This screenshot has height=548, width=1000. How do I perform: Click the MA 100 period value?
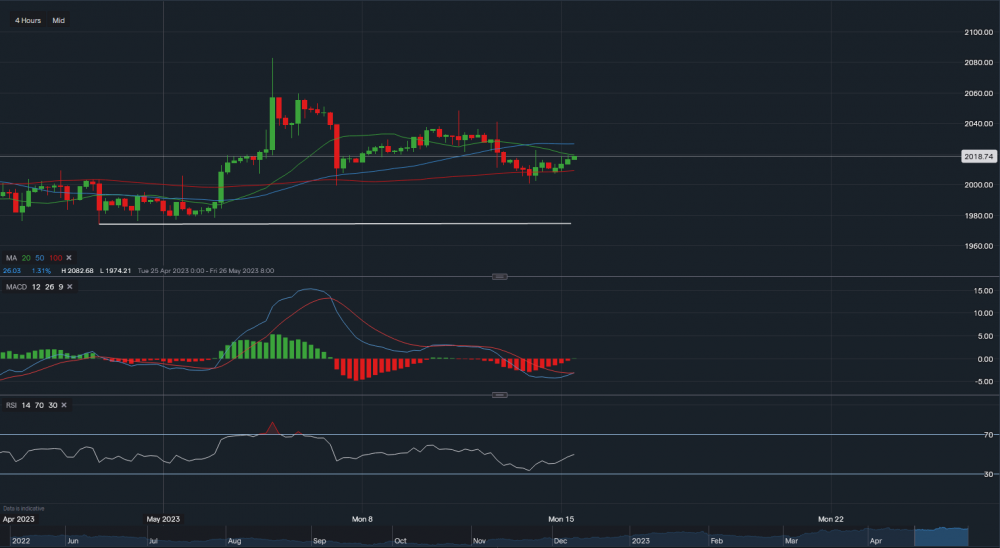pos(54,258)
